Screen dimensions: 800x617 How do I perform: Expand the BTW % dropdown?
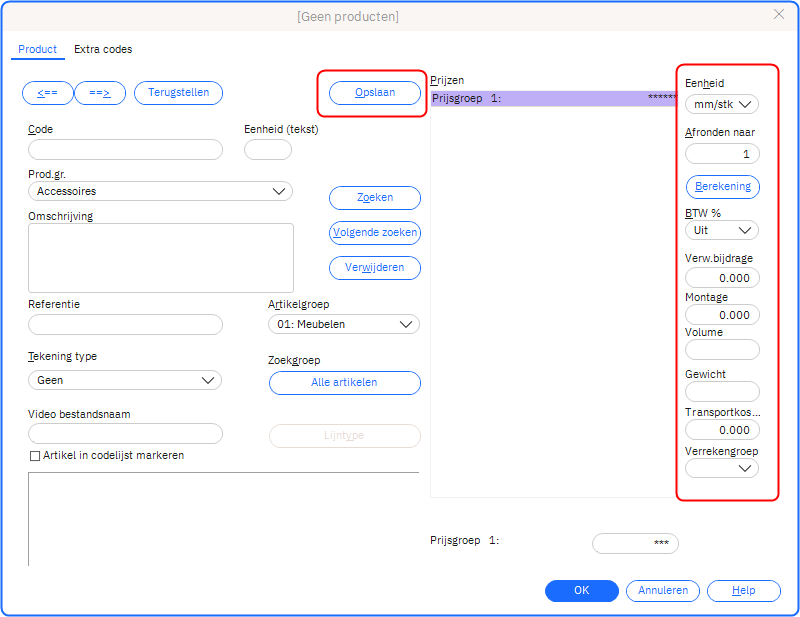(x=721, y=230)
